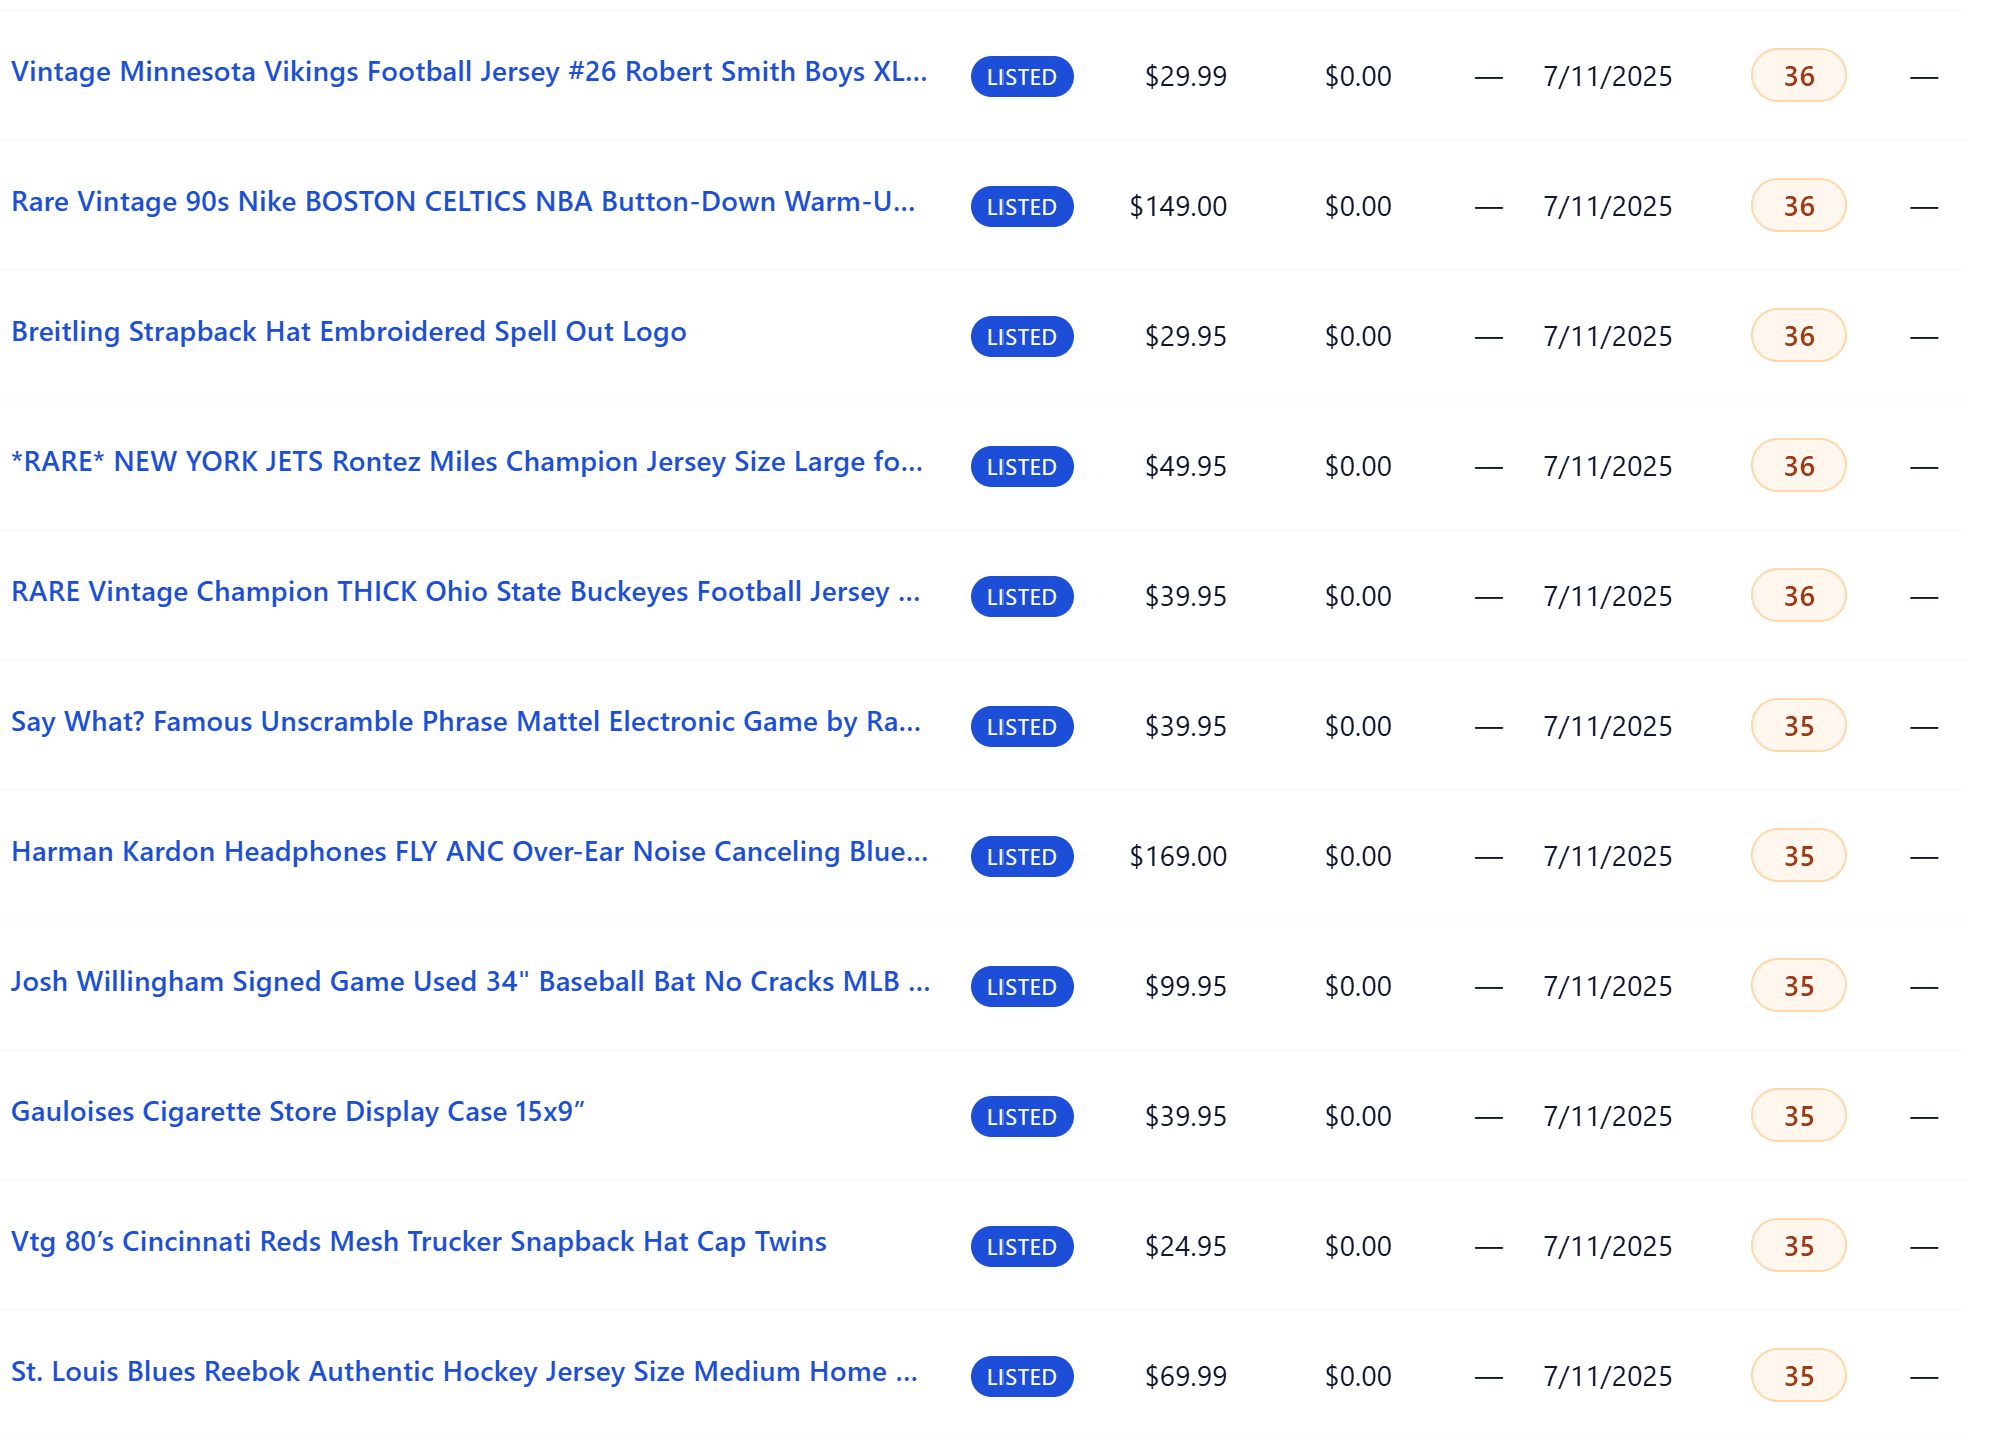The width and height of the screenshot is (1998, 1440).
Task: Click the LISTED badge on the Harman Kardon row
Action: (1021, 857)
